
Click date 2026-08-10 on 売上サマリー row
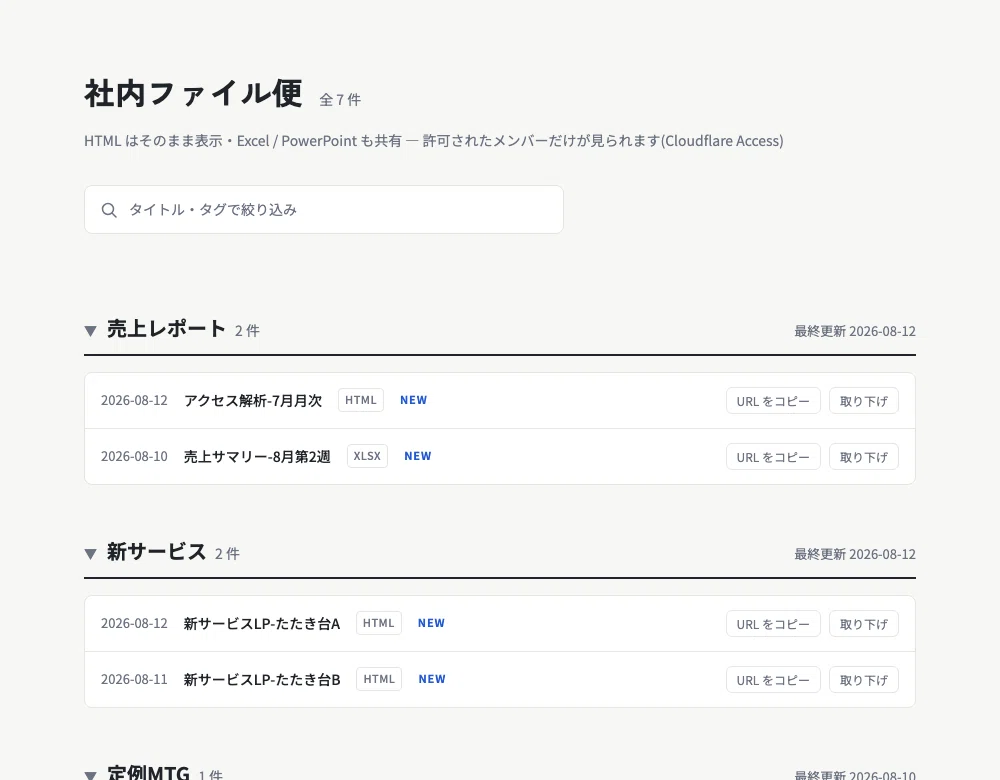(x=134, y=457)
